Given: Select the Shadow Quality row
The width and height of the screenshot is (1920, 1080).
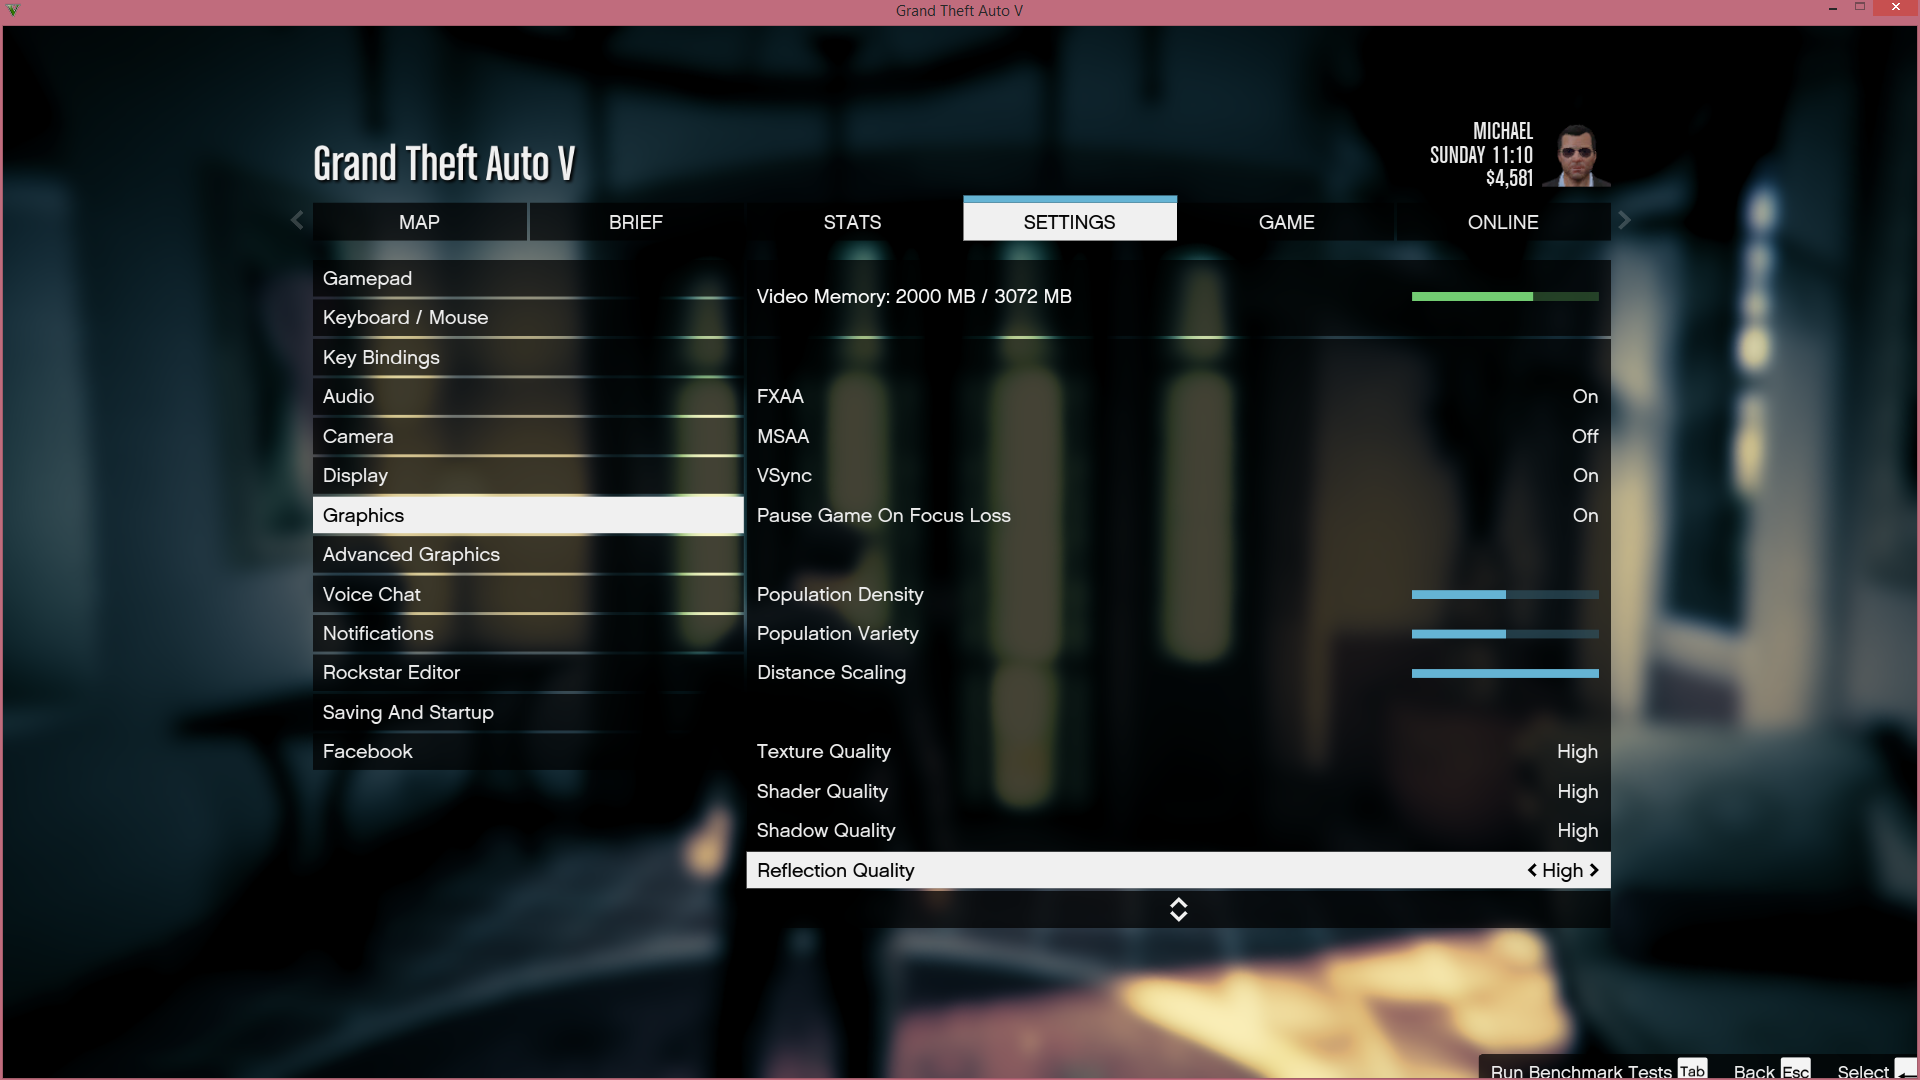Looking at the screenshot, I should pos(1177,831).
